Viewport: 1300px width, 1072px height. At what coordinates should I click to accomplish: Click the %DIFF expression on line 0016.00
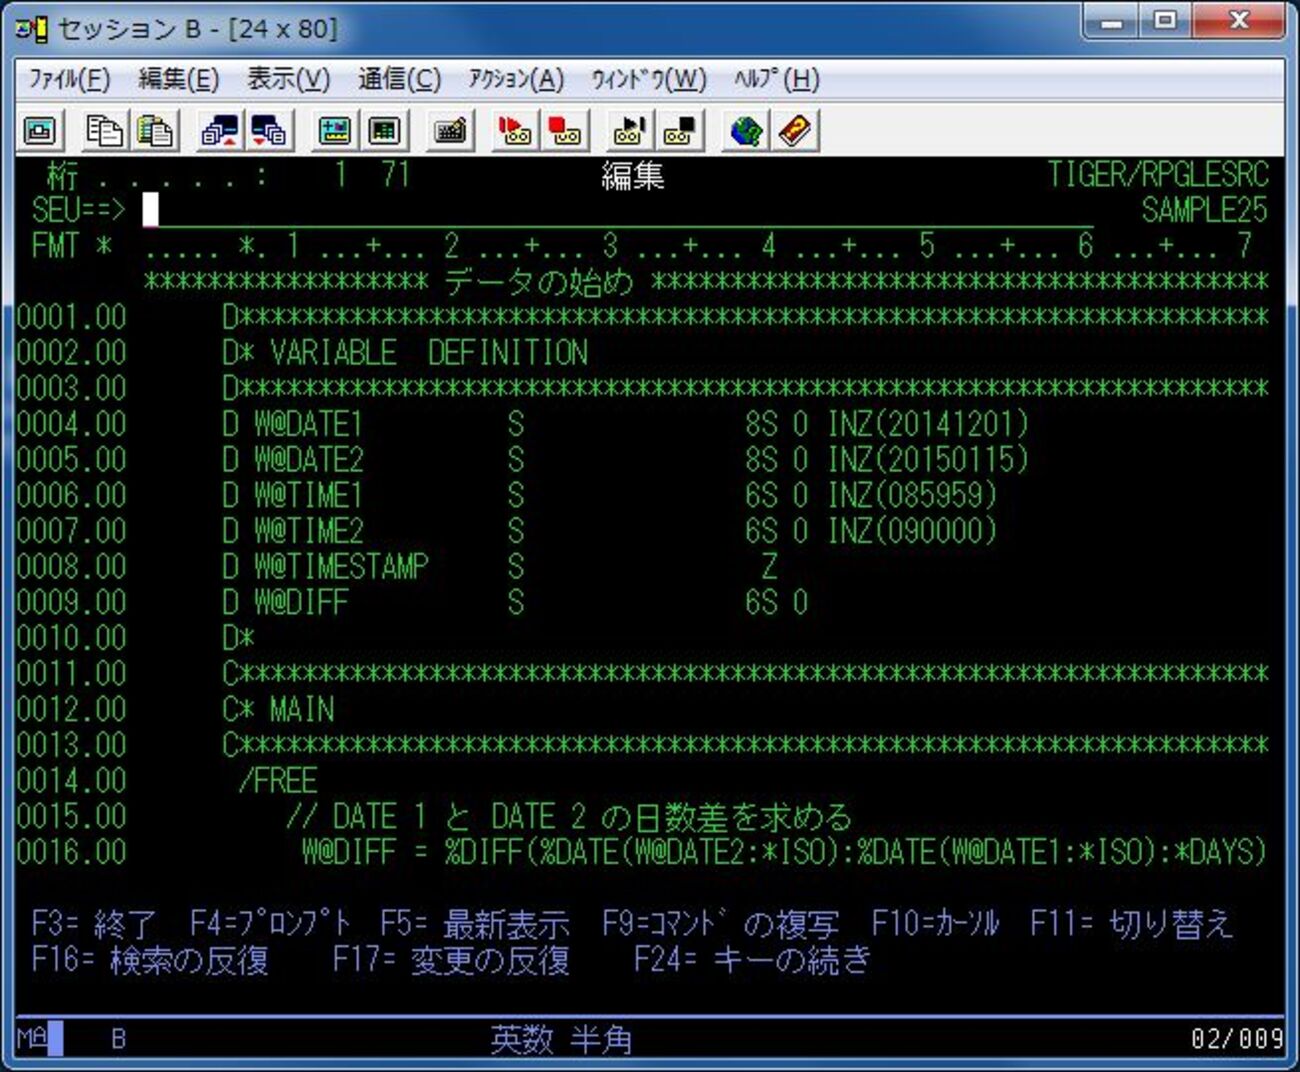click(x=856, y=852)
